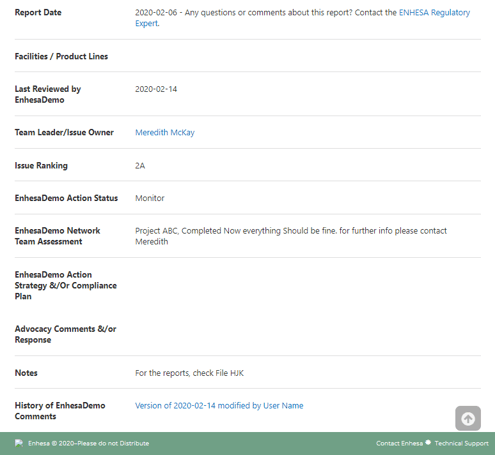
Task: Click the History of EnhesaDemo Comments label
Action: pyautogui.click(x=60, y=411)
